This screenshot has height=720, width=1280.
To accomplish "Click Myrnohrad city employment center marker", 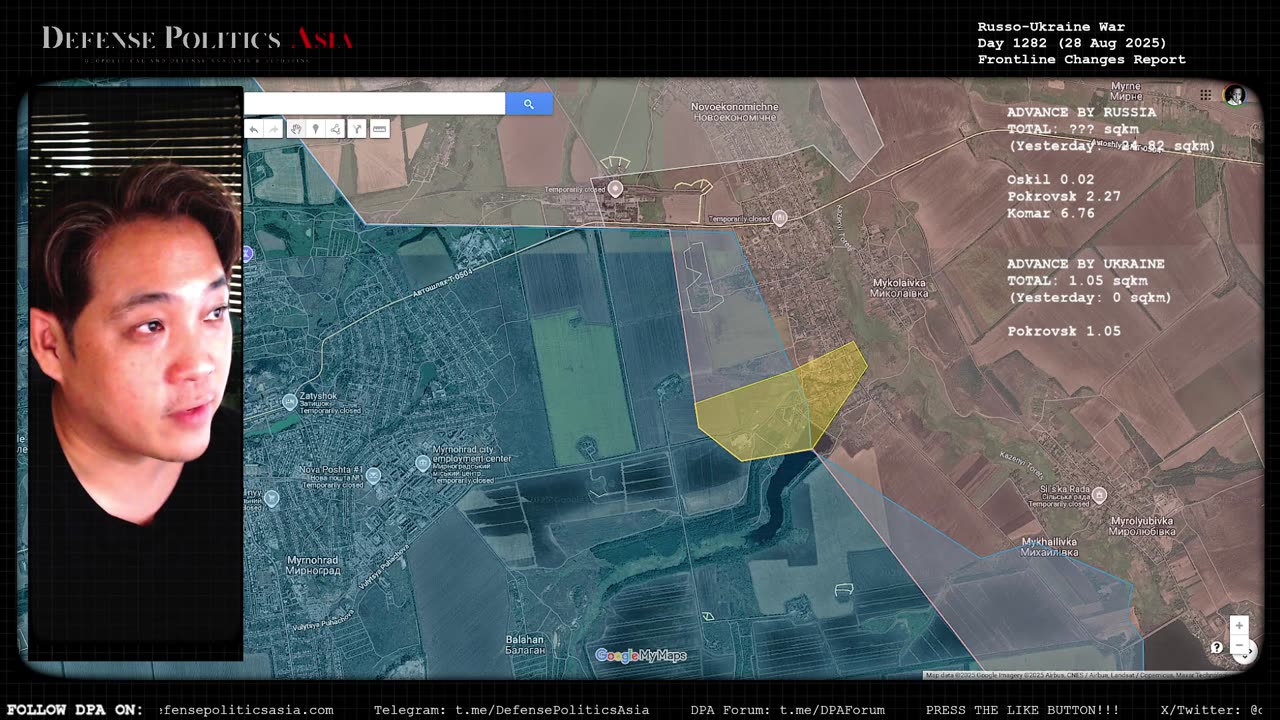I will coord(422,463).
